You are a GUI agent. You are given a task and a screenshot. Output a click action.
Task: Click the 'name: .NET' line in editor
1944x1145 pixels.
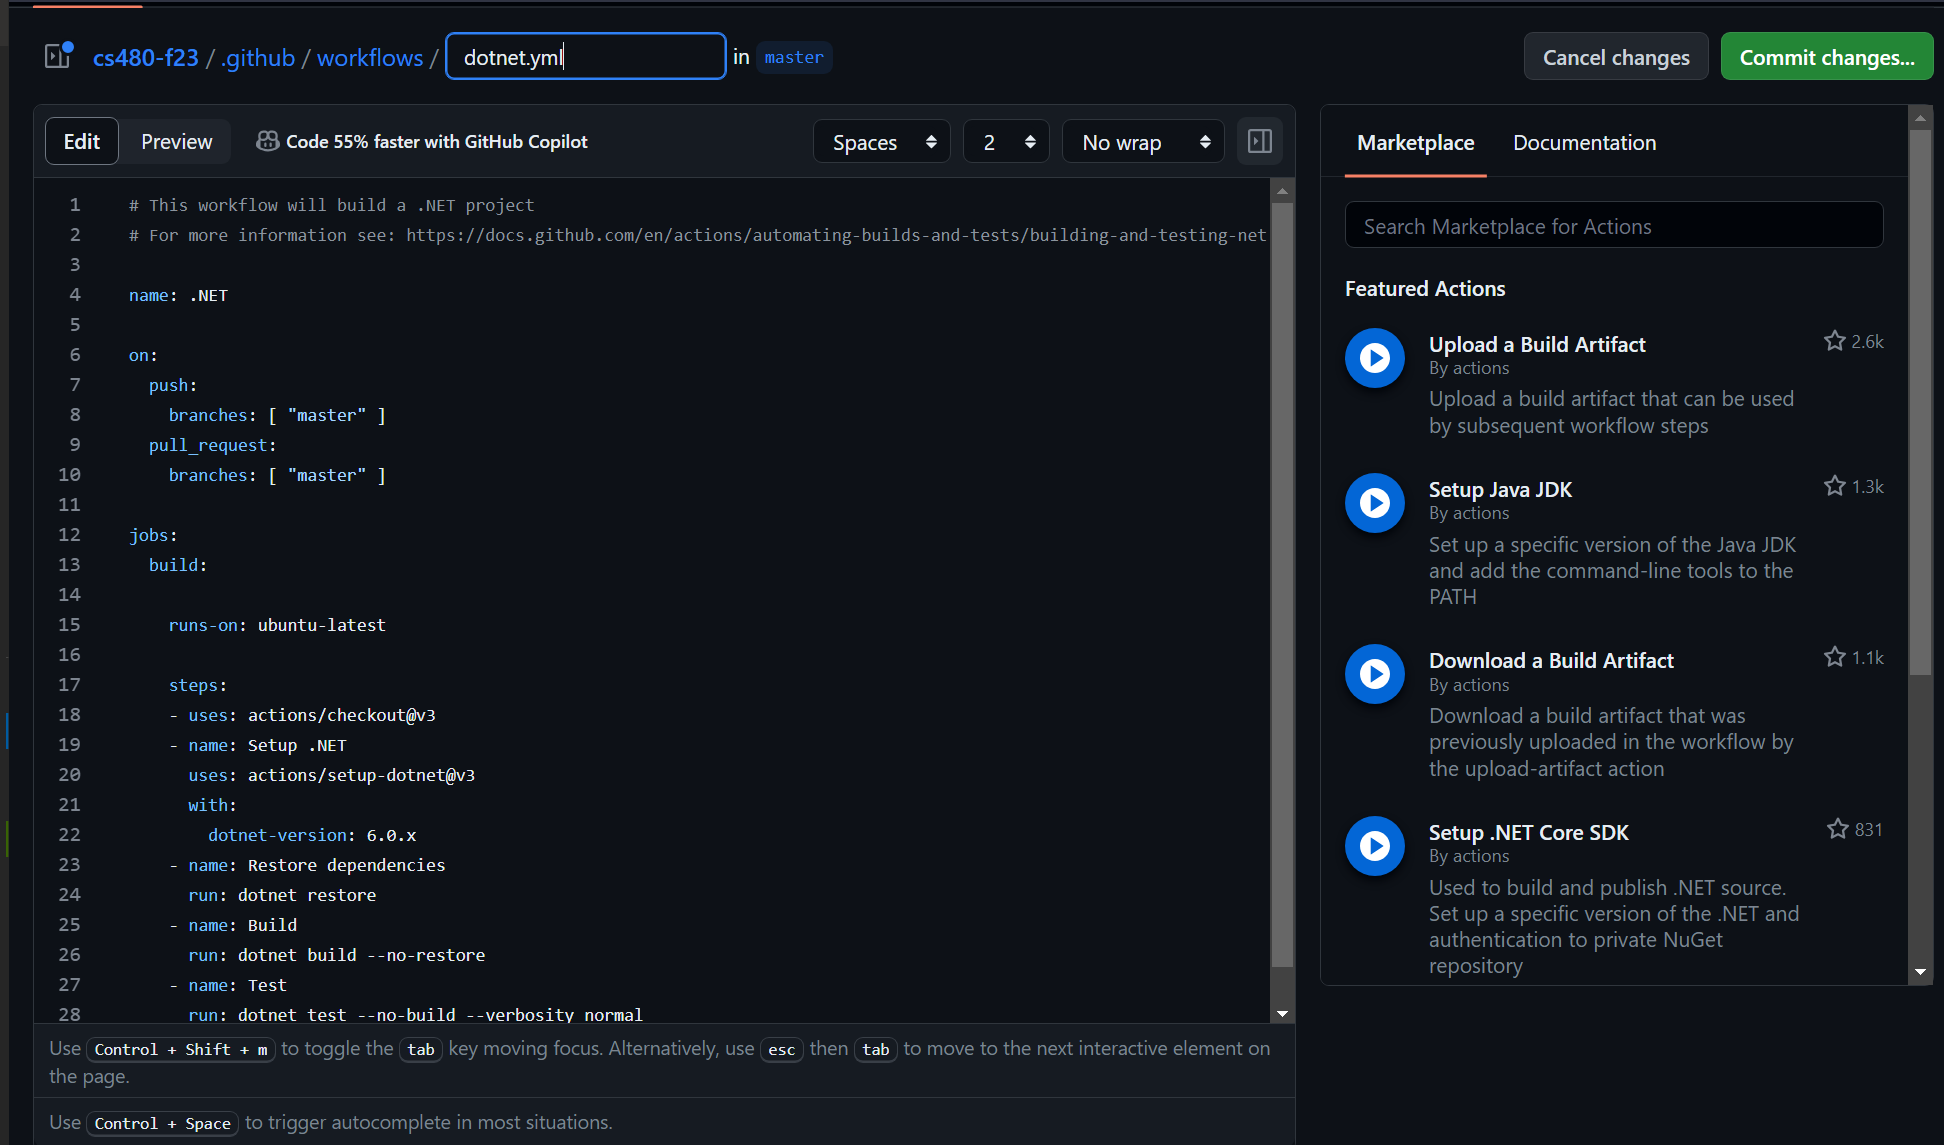pyautogui.click(x=178, y=295)
